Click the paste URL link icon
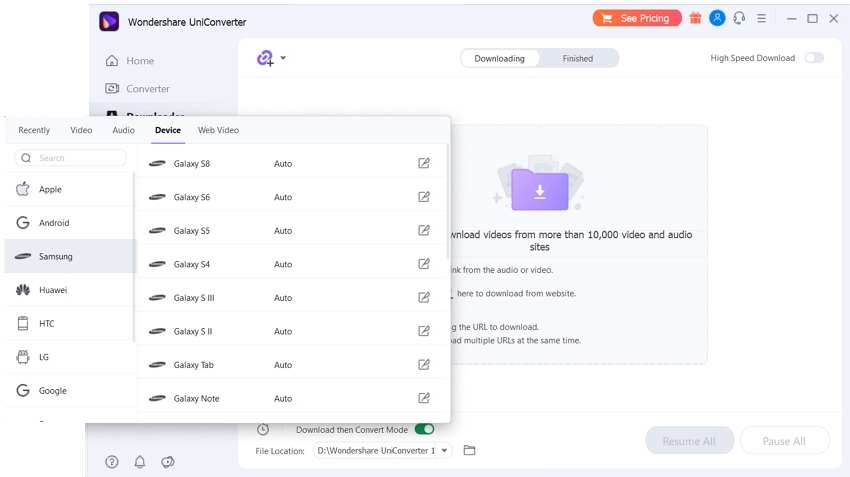This screenshot has width=850, height=477. pyautogui.click(x=265, y=58)
